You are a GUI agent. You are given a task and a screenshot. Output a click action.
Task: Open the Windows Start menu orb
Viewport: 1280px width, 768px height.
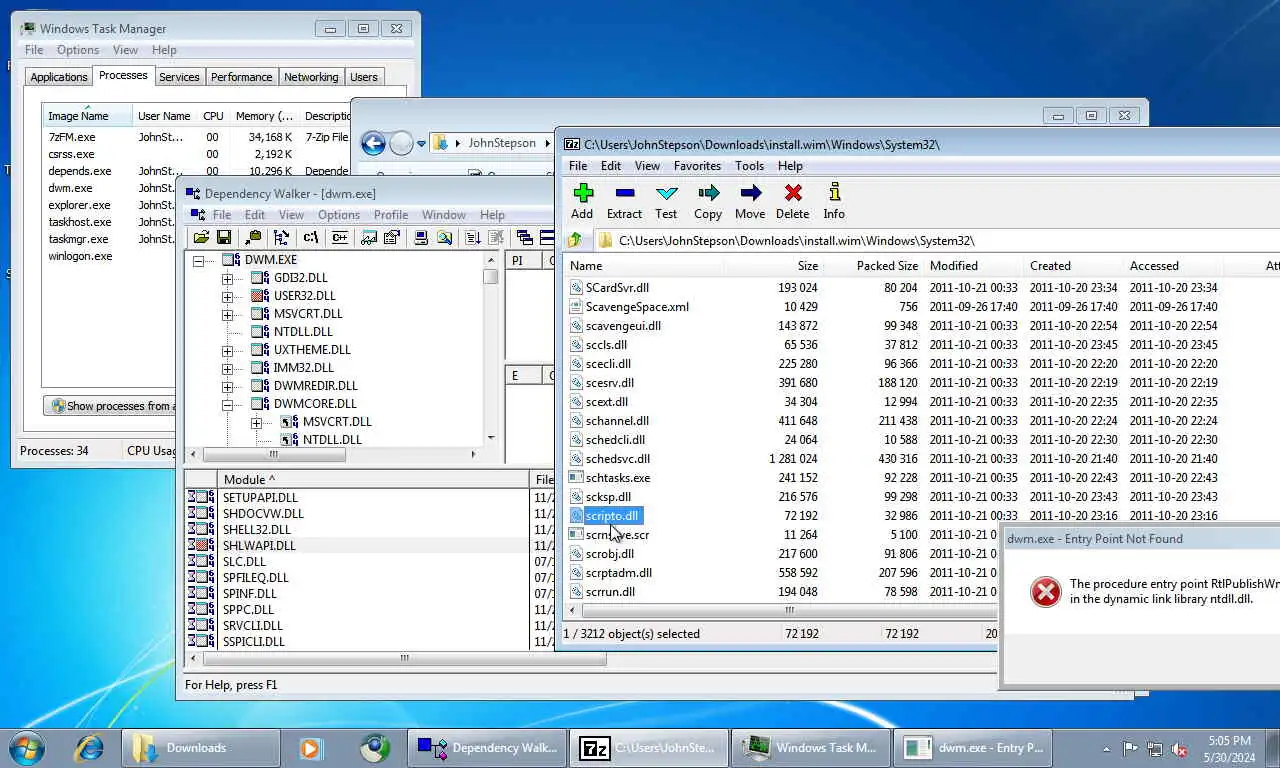tap(27, 747)
